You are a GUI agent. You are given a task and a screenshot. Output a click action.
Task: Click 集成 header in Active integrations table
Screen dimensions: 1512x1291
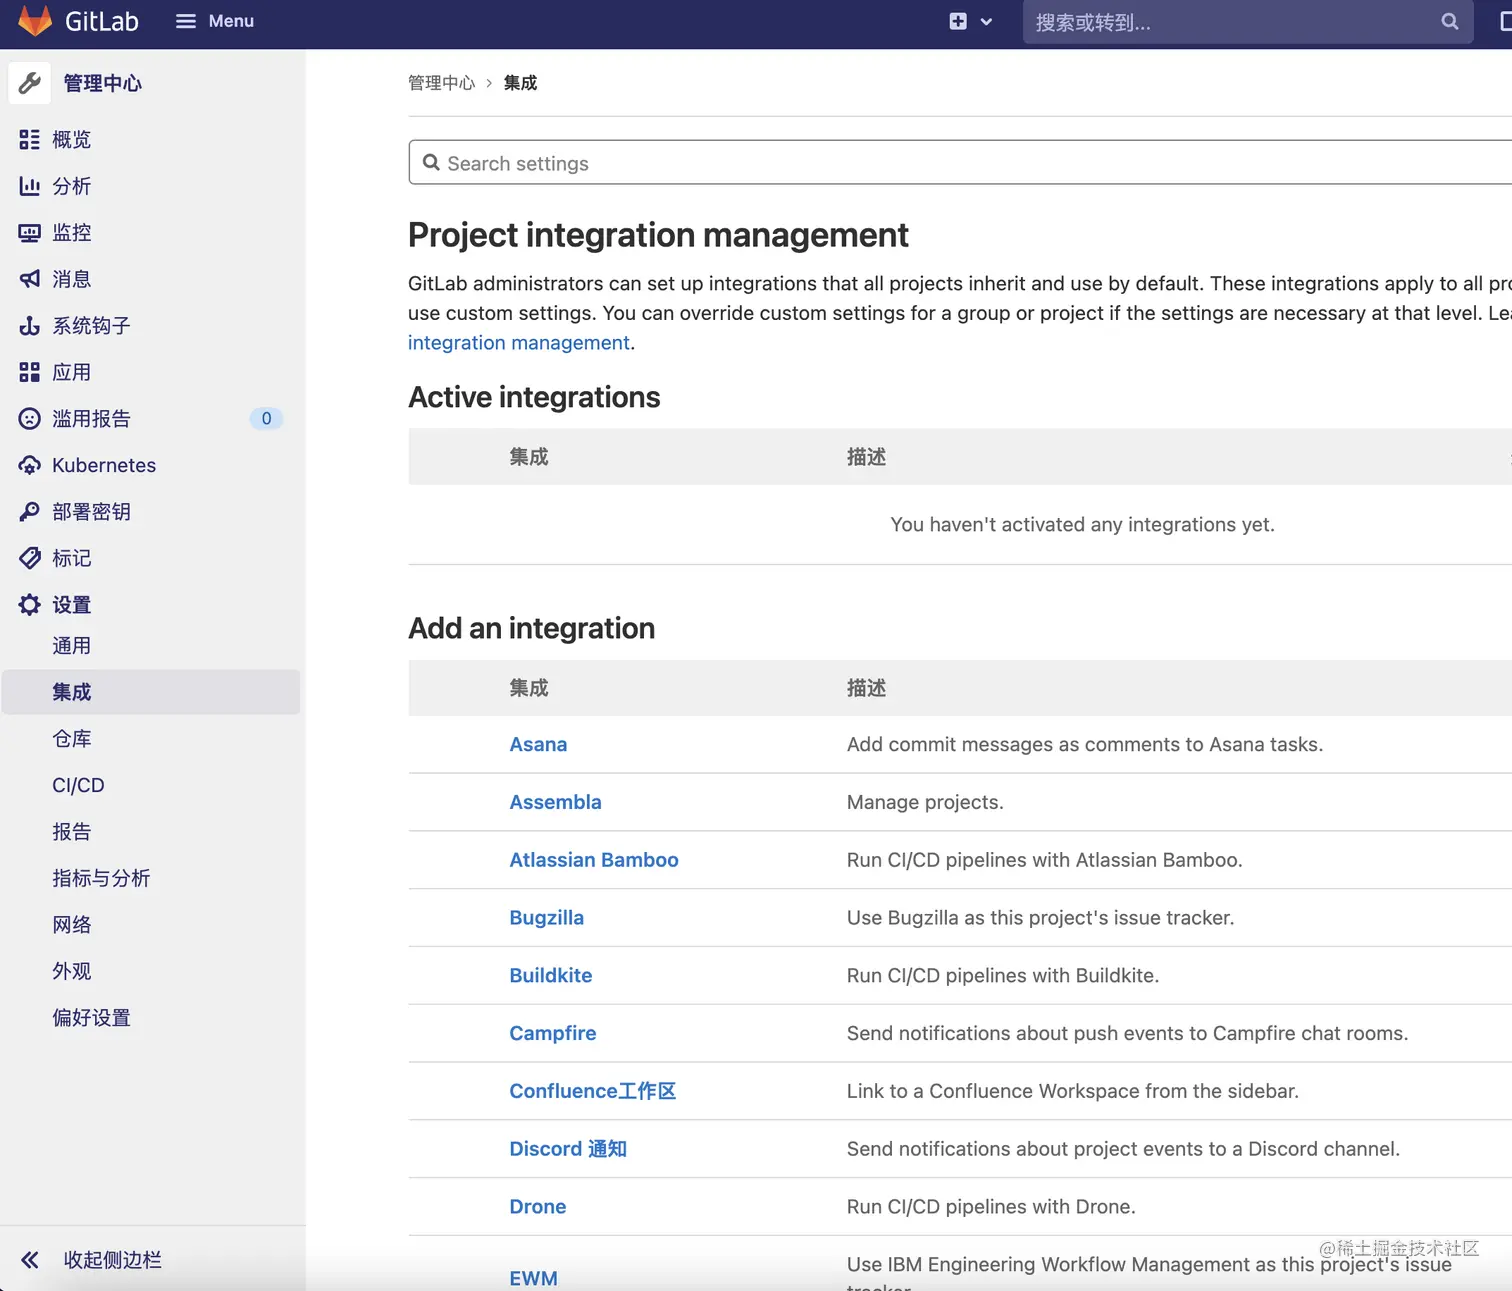click(529, 457)
